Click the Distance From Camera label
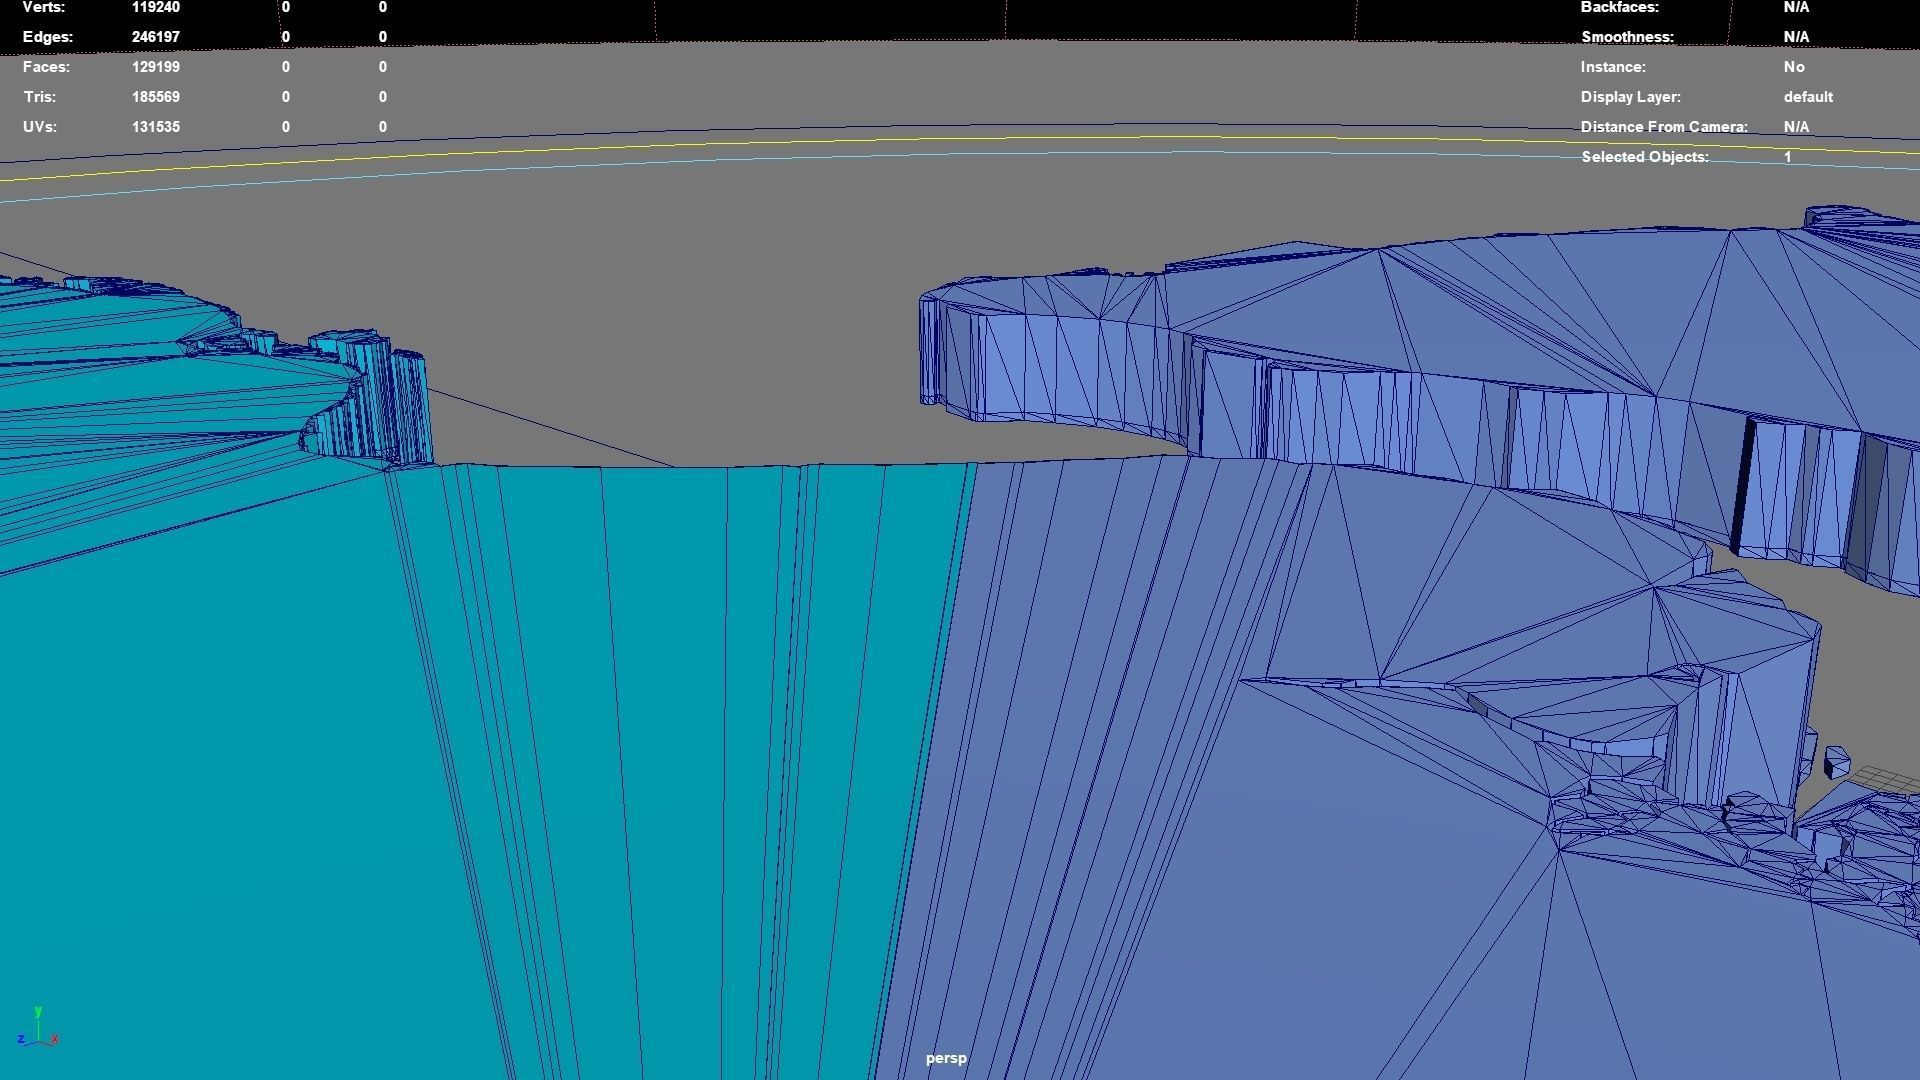The image size is (1920, 1080). (1663, 127)
